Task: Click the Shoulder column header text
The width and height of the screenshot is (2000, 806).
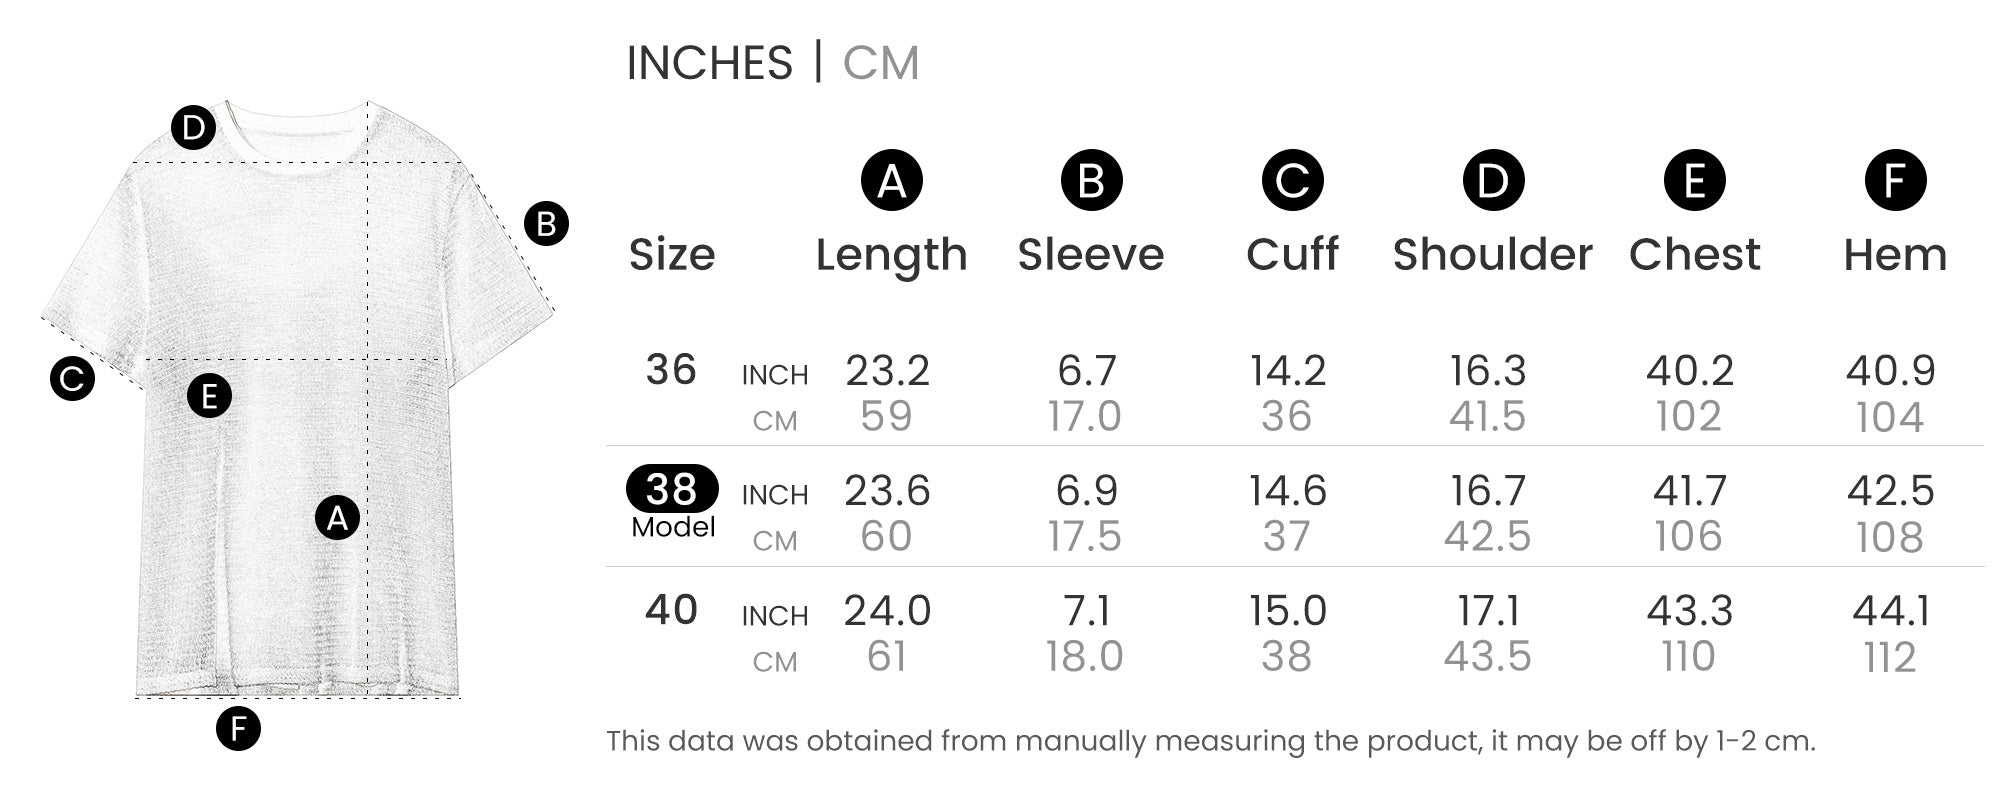Action: [1492, 255]
